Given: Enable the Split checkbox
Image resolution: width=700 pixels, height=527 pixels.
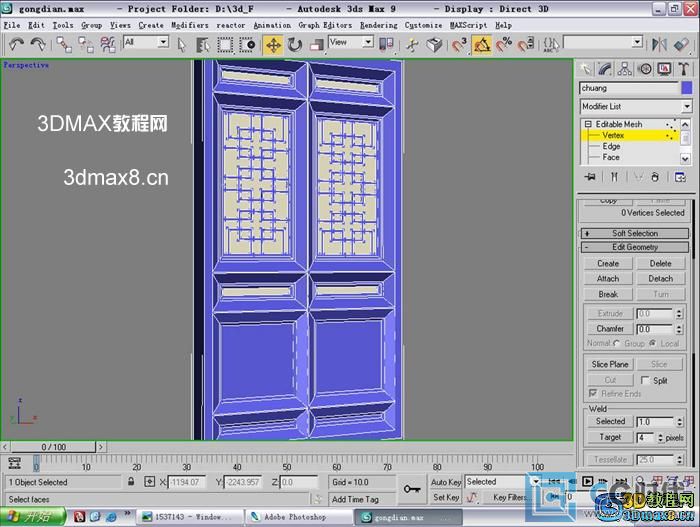Looking at the screenshot, I should (x=645, y=380).
